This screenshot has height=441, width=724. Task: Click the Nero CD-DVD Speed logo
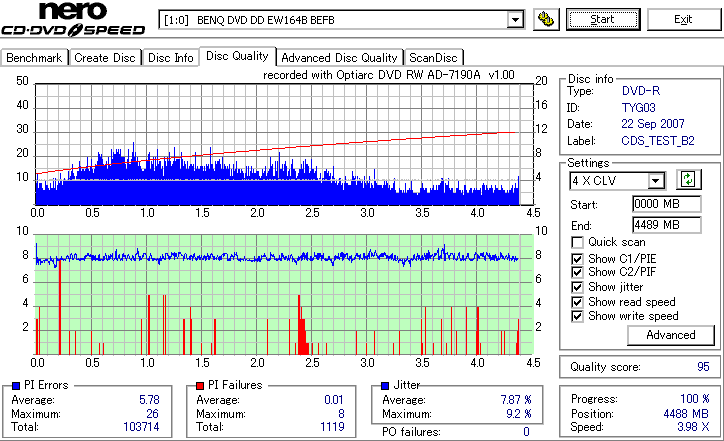coord(73,19)
